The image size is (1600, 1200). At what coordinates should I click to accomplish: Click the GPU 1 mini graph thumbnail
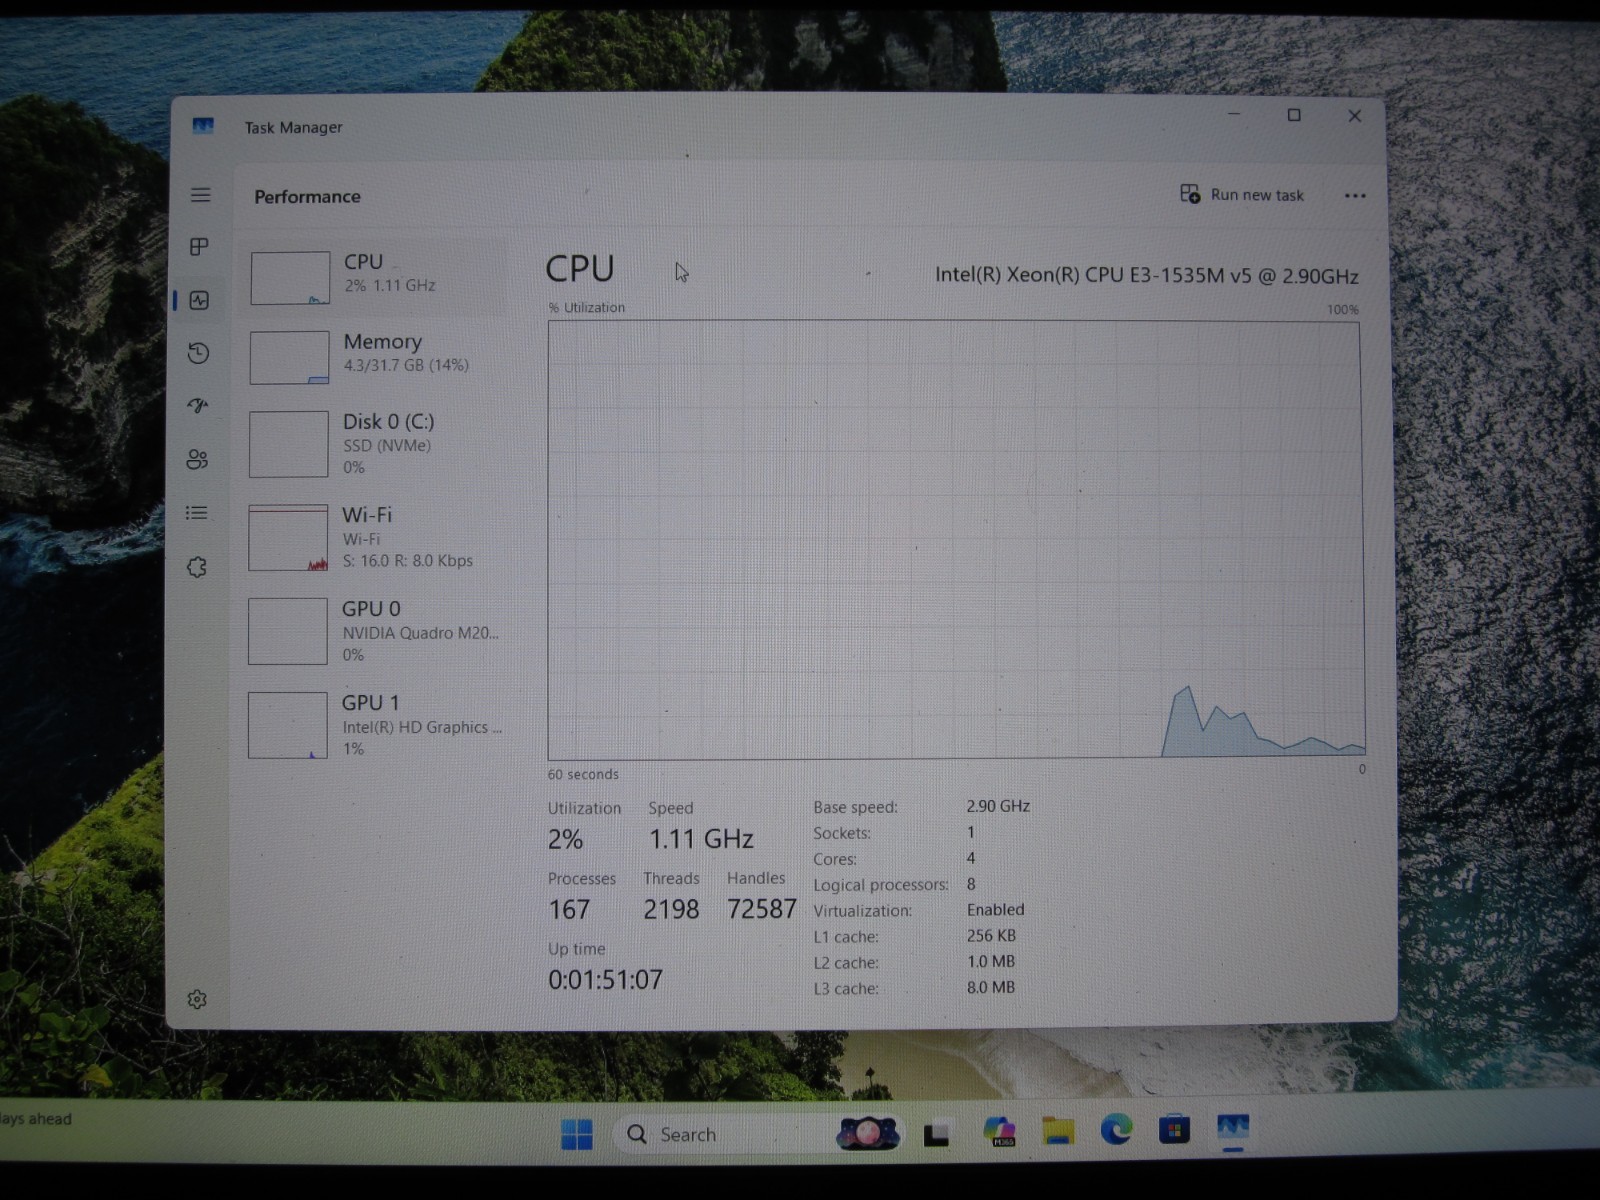coord(287,725)
